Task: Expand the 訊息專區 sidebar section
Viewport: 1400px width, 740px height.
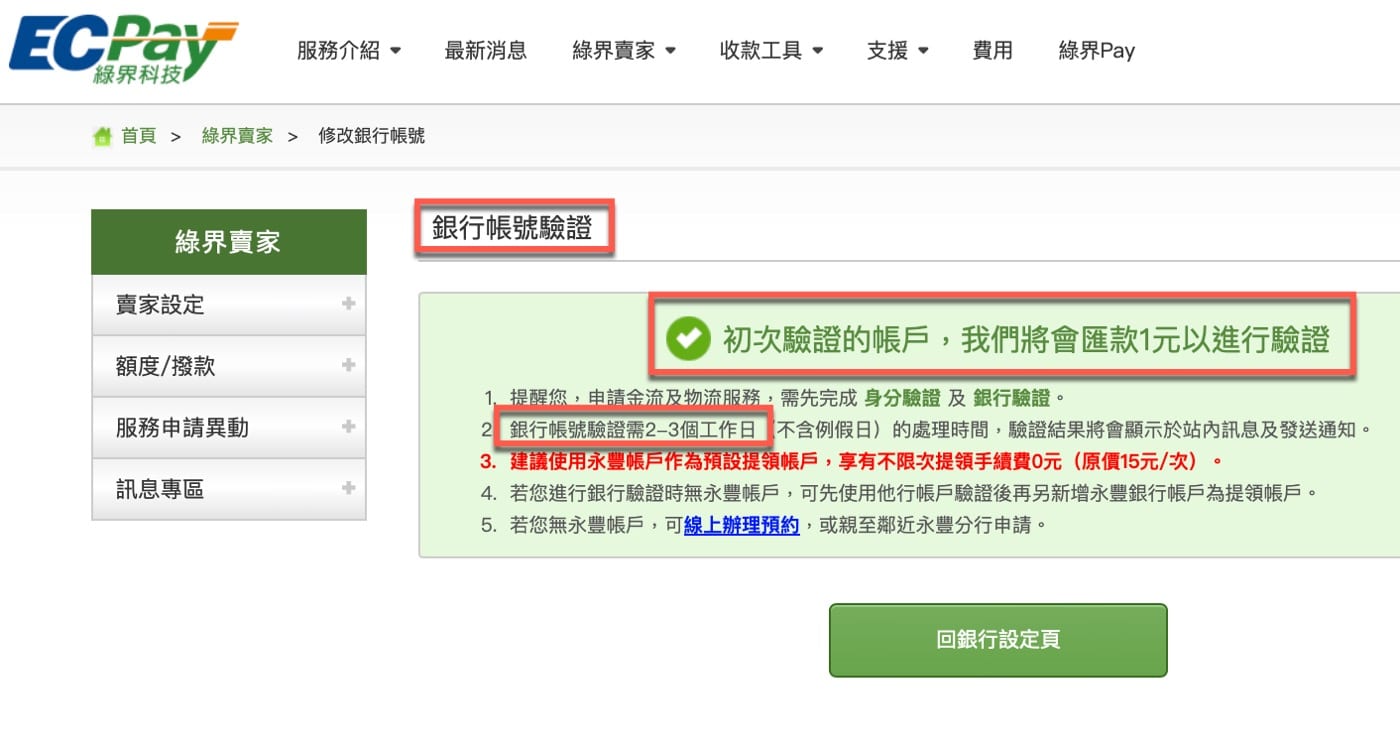Action: tap(229, 489)
